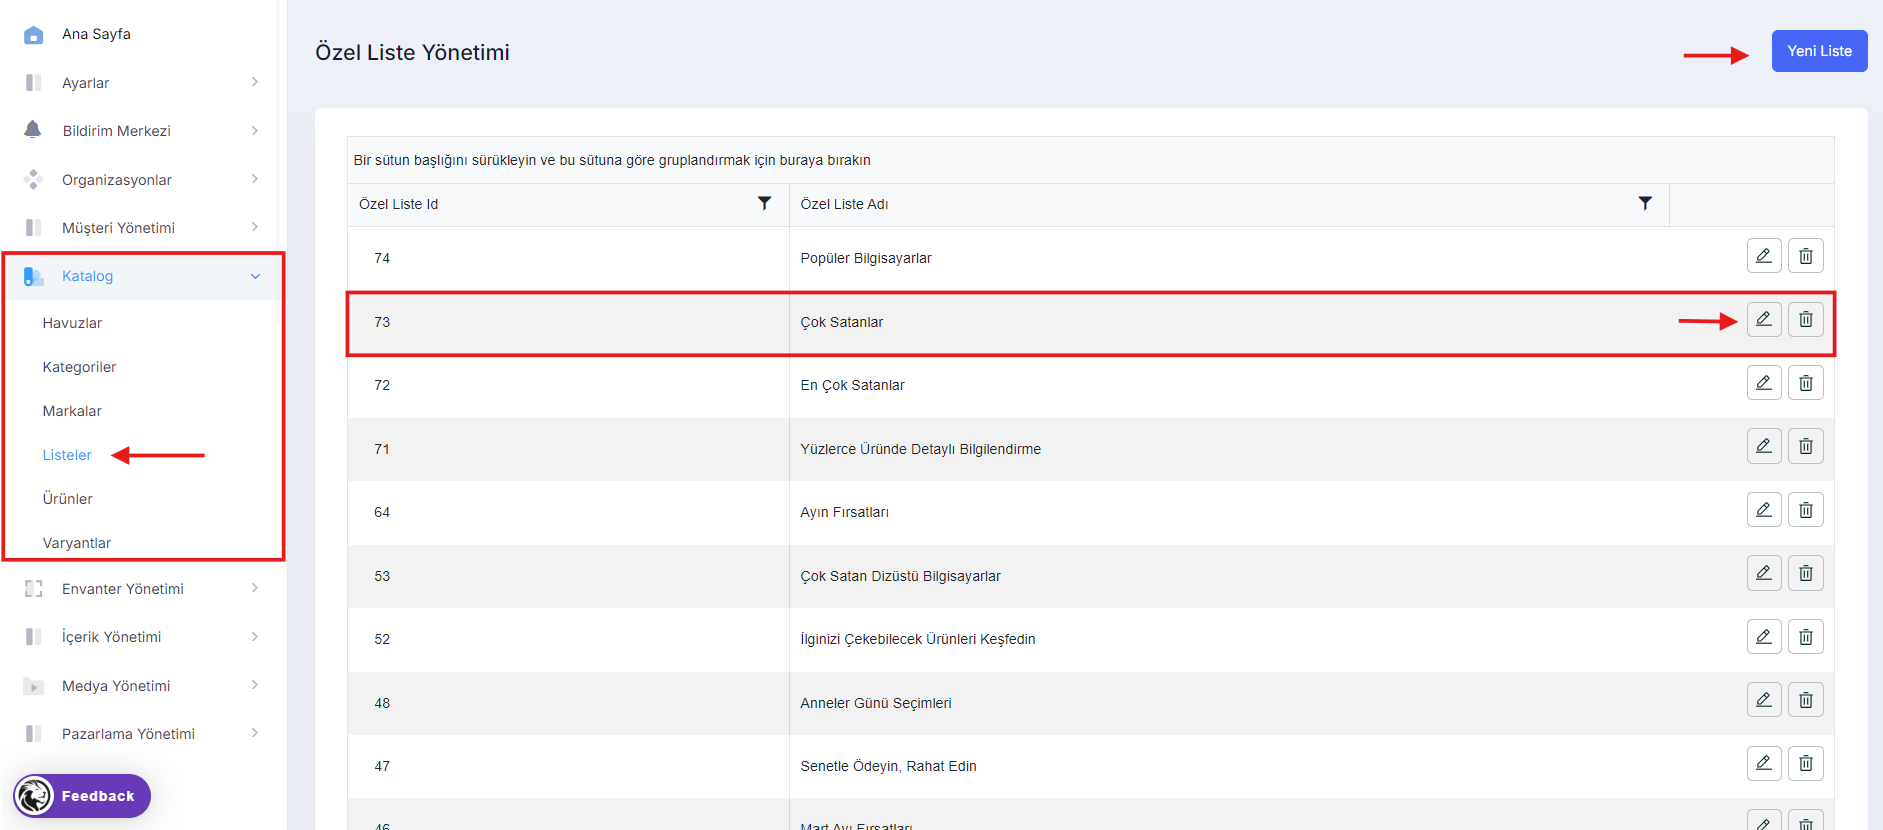Viewport: 1883px width, 830px height.
Task: Edit the Popüler Bilgisayarlar list
Action: pos(1764,256)
